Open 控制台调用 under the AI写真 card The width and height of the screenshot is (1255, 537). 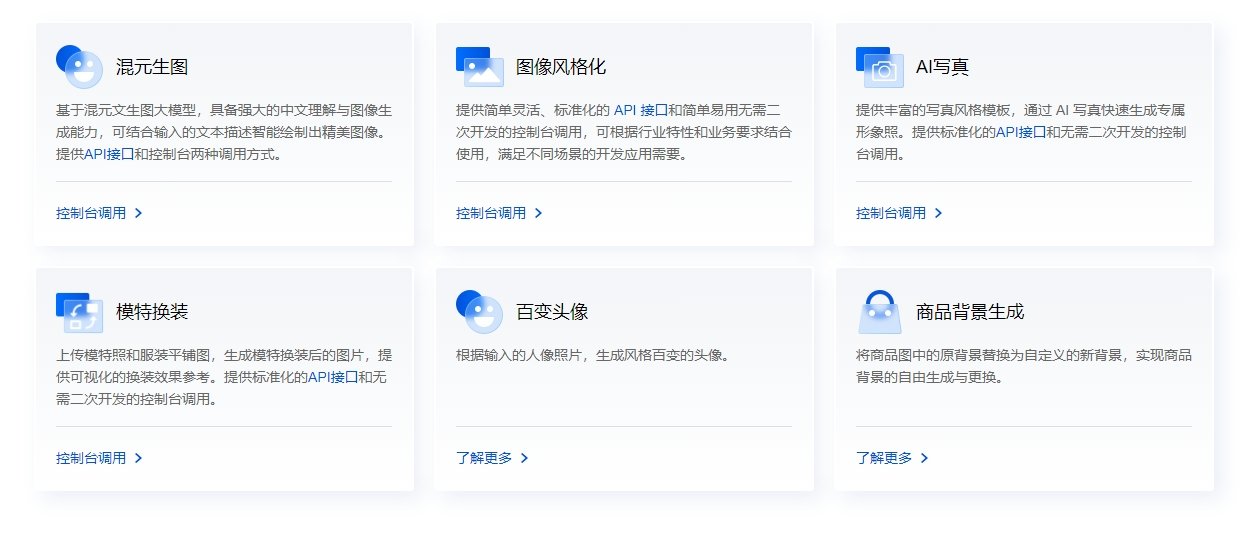pyautogui.click(x=891, y=213)
